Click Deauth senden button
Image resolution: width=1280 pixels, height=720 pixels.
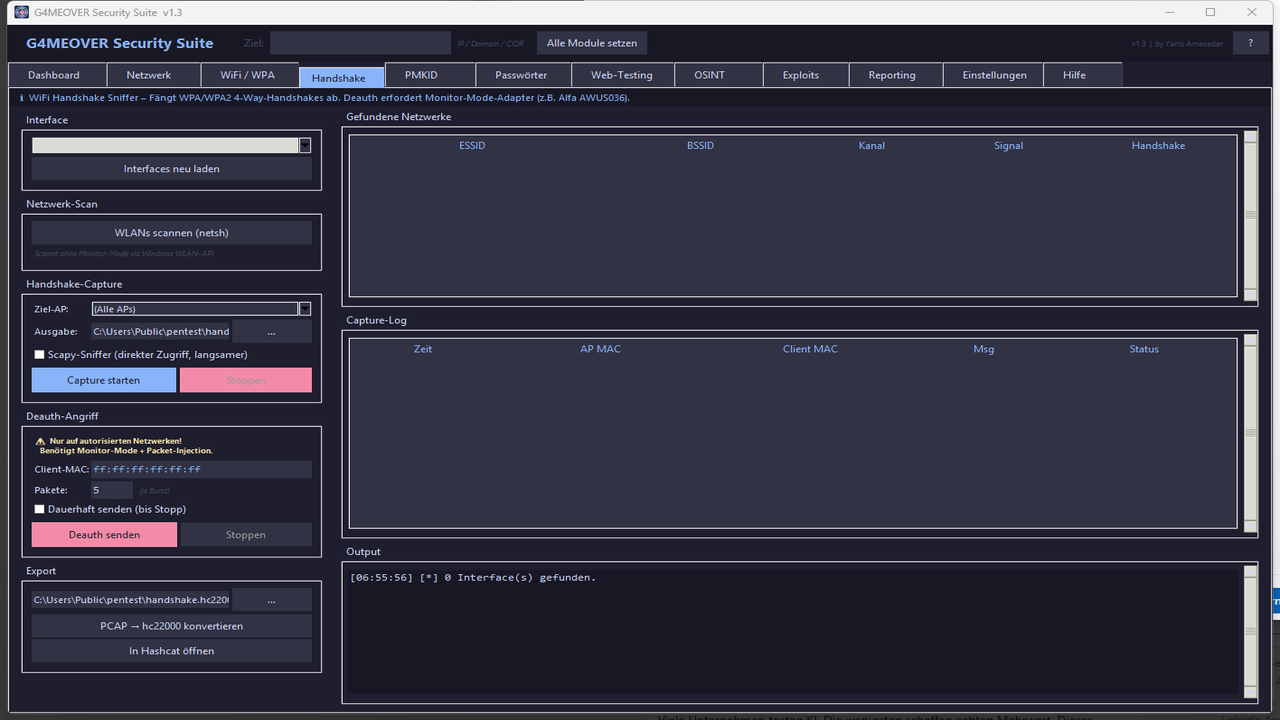pyautogui.click(x=104, y=535)
